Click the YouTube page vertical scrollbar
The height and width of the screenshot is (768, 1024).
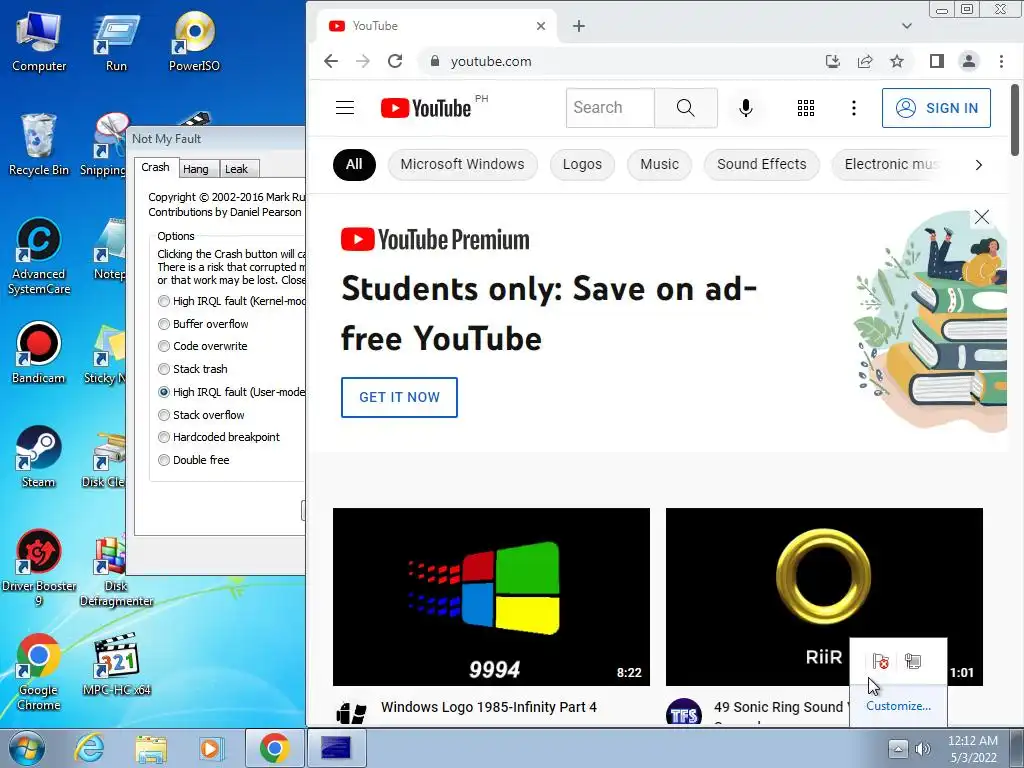click(1015, 120)
